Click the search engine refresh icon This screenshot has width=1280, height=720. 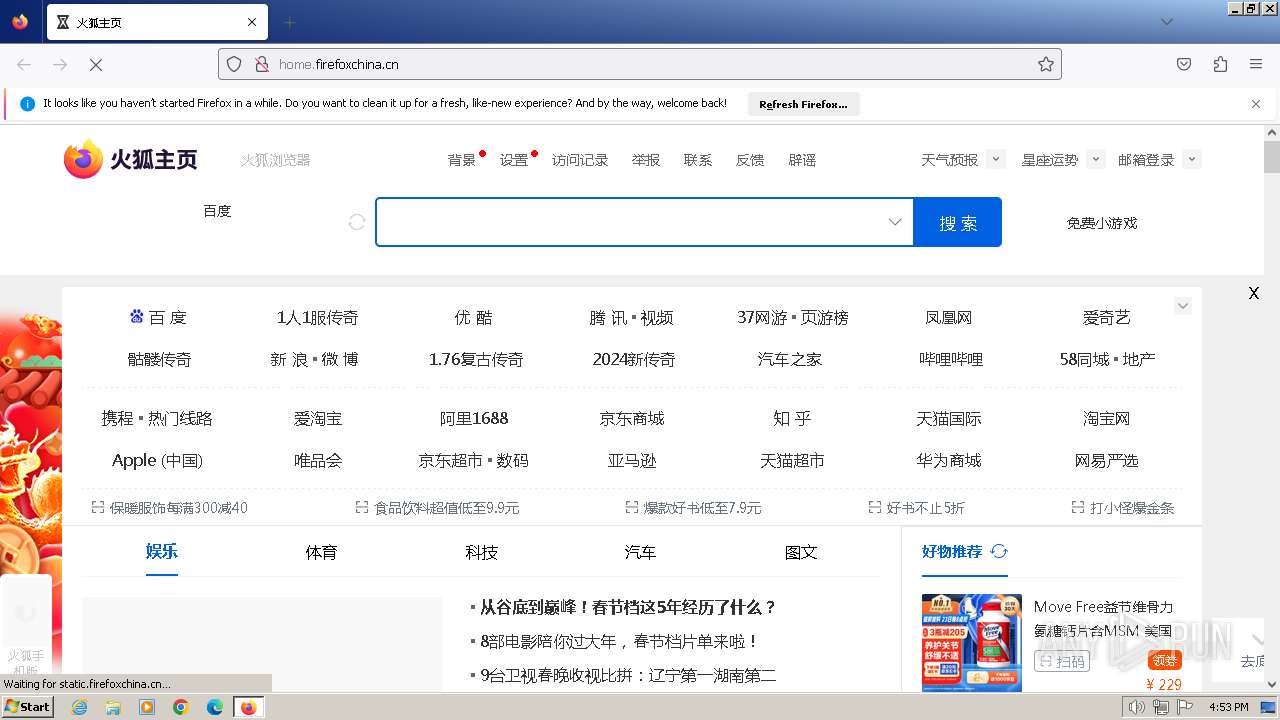point(357,222)
